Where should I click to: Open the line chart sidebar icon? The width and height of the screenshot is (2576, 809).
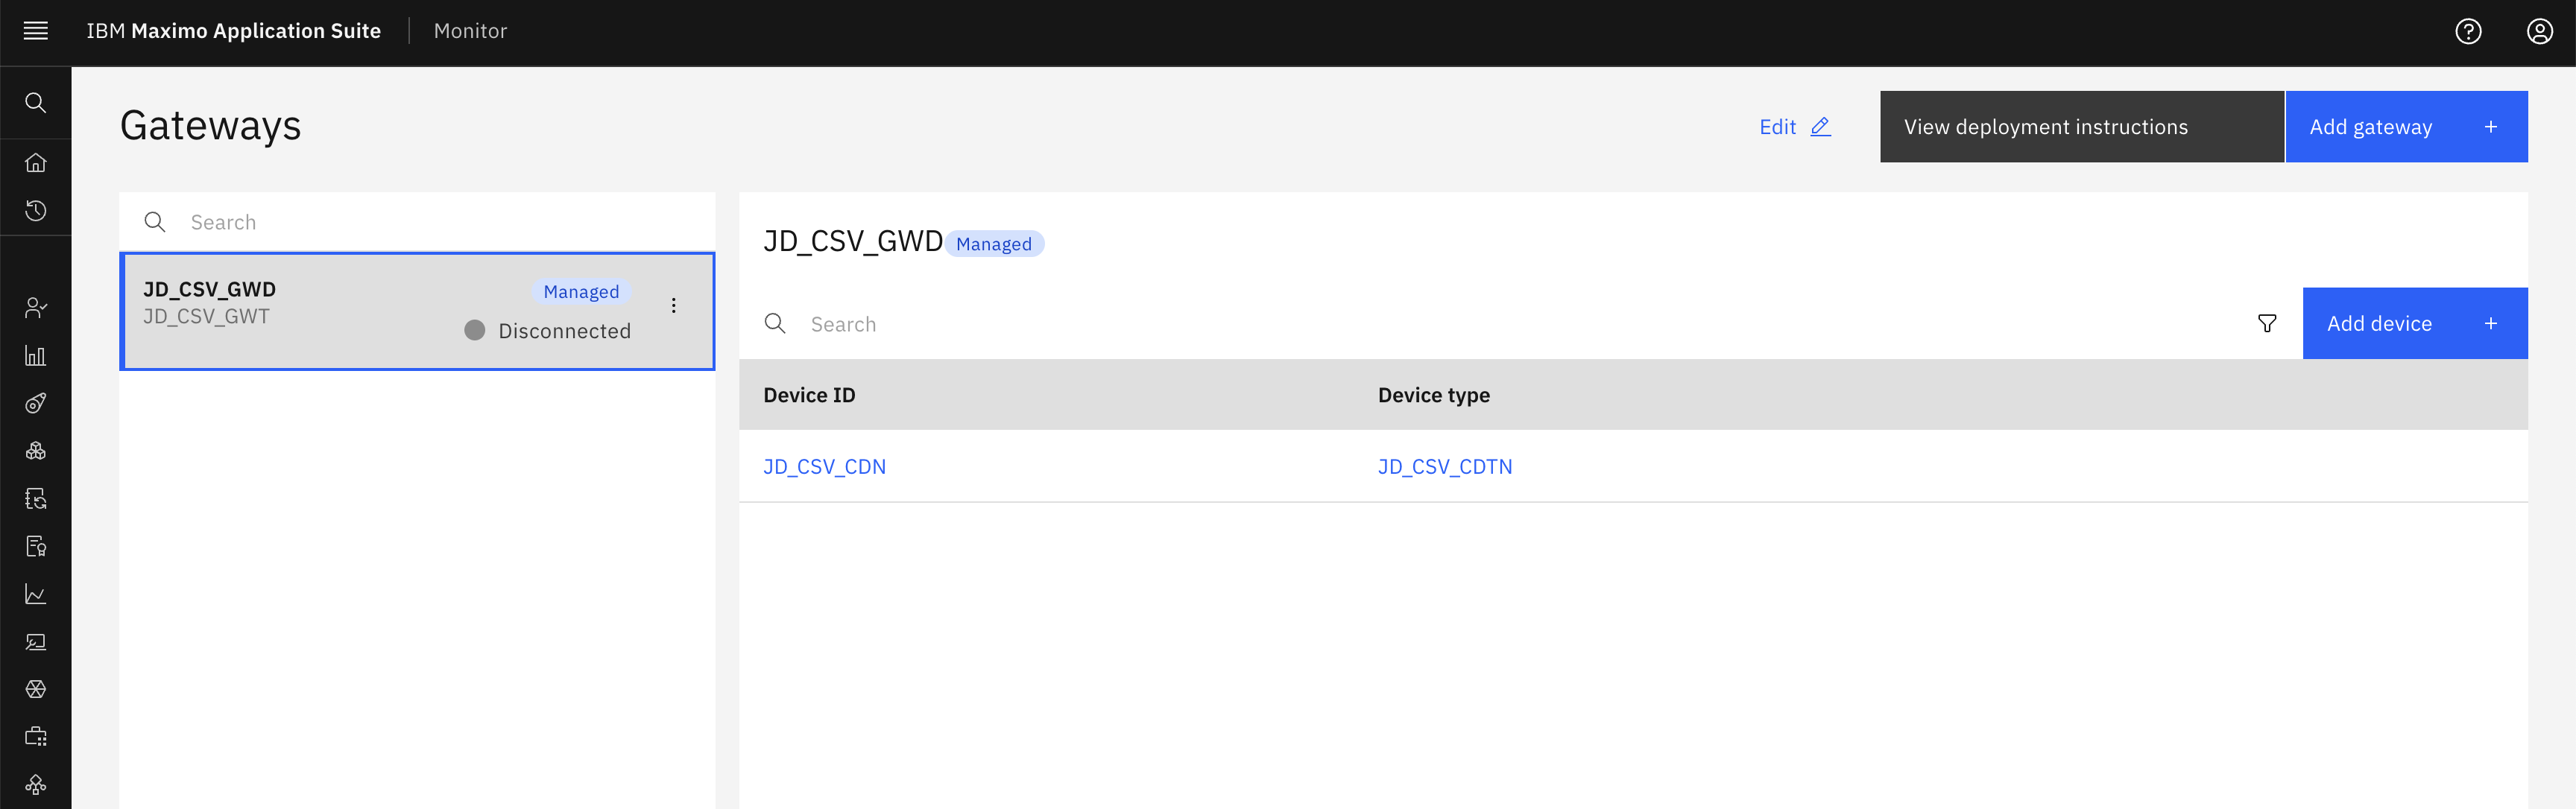[36, 594]
